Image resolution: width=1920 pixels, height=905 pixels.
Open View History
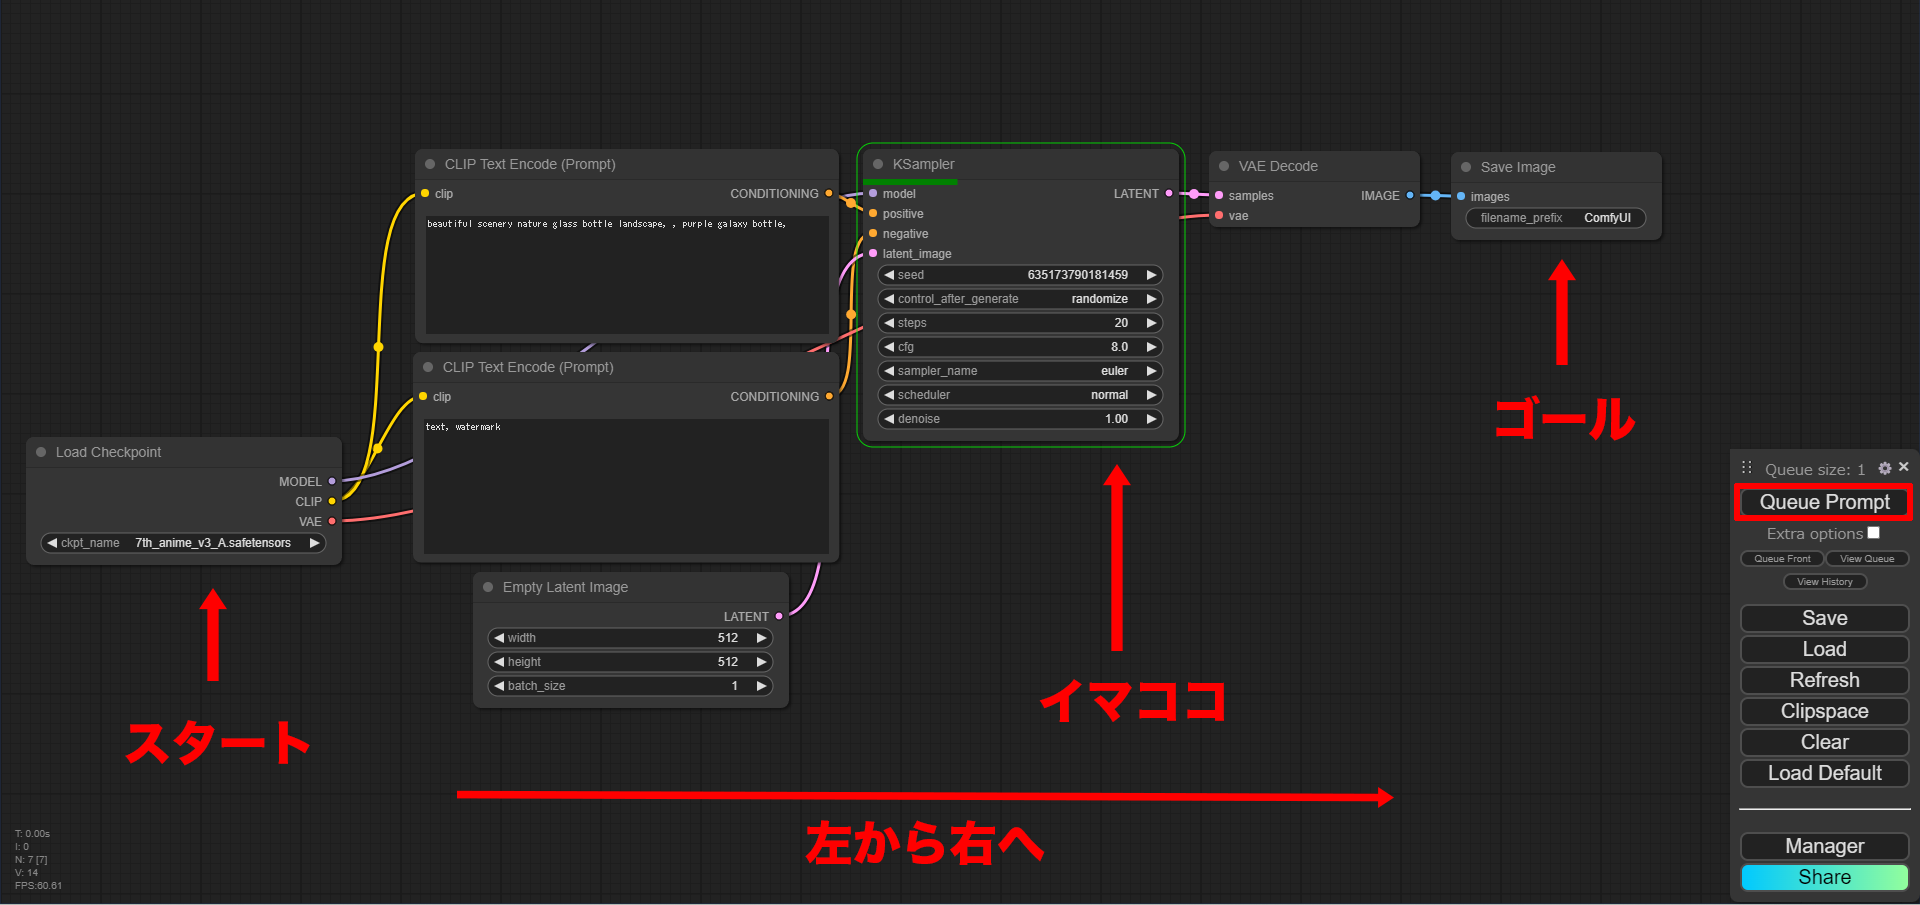pos(1825,582)
